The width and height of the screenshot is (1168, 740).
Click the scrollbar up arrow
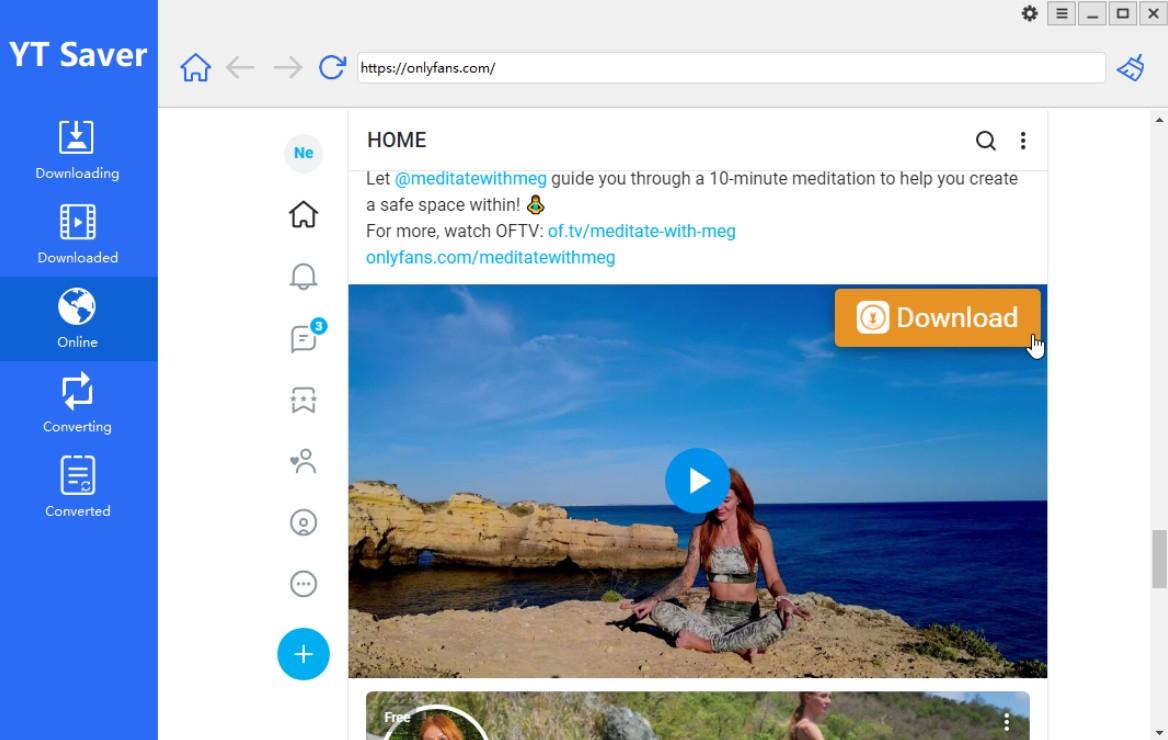pos(1159,119)
